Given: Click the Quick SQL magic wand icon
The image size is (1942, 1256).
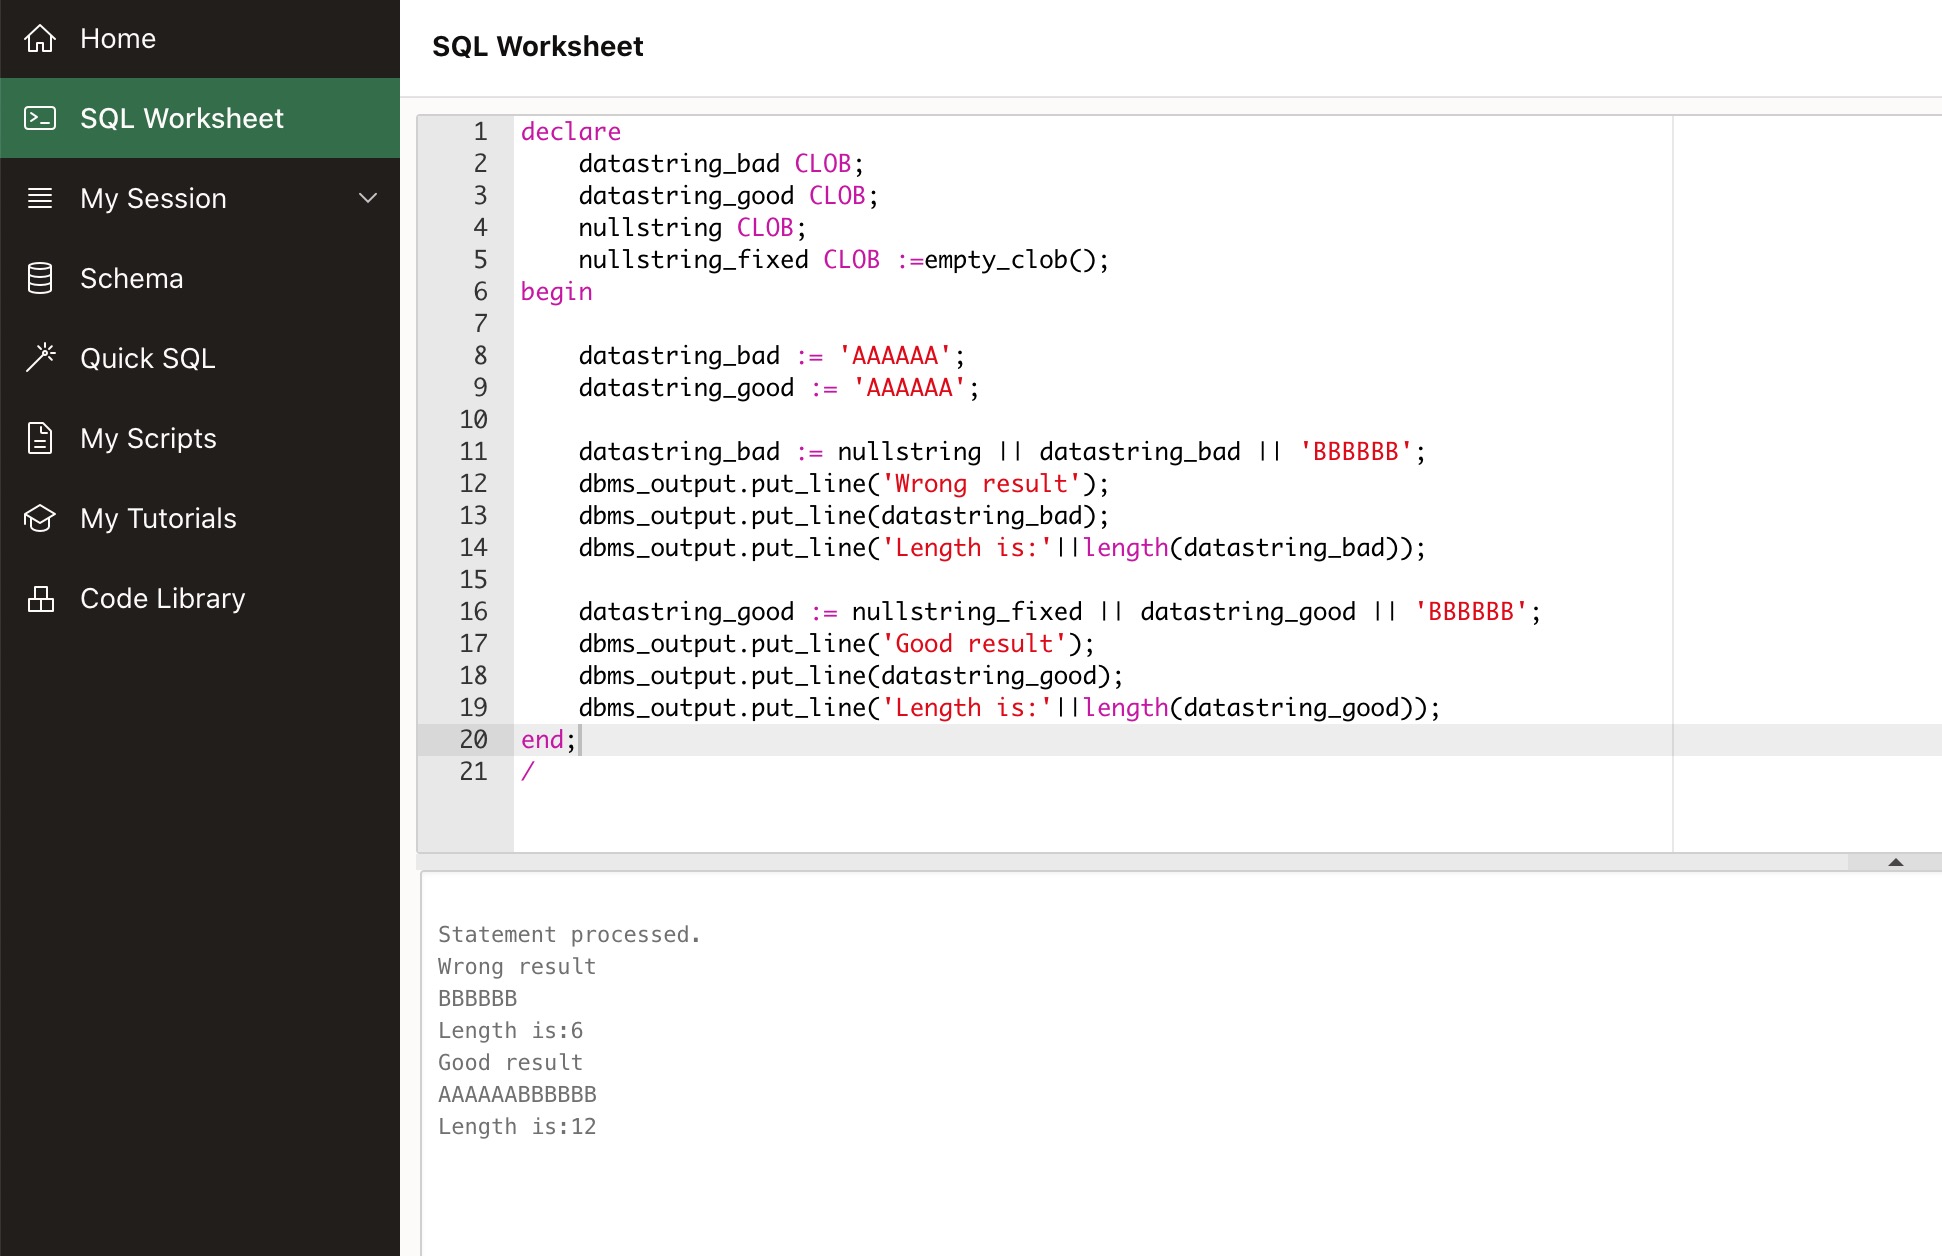Looking at the screenshot, I should 40,357.
